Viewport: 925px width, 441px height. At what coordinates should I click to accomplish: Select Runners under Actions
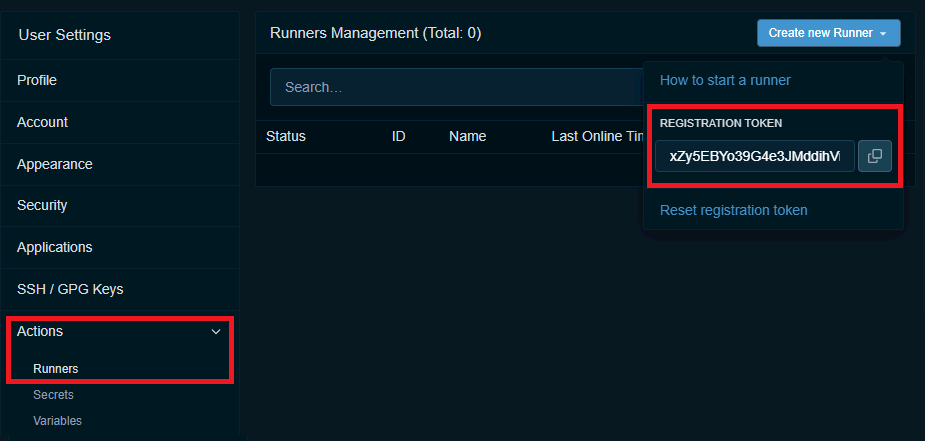pyautogui.click(x=55, y=369)
